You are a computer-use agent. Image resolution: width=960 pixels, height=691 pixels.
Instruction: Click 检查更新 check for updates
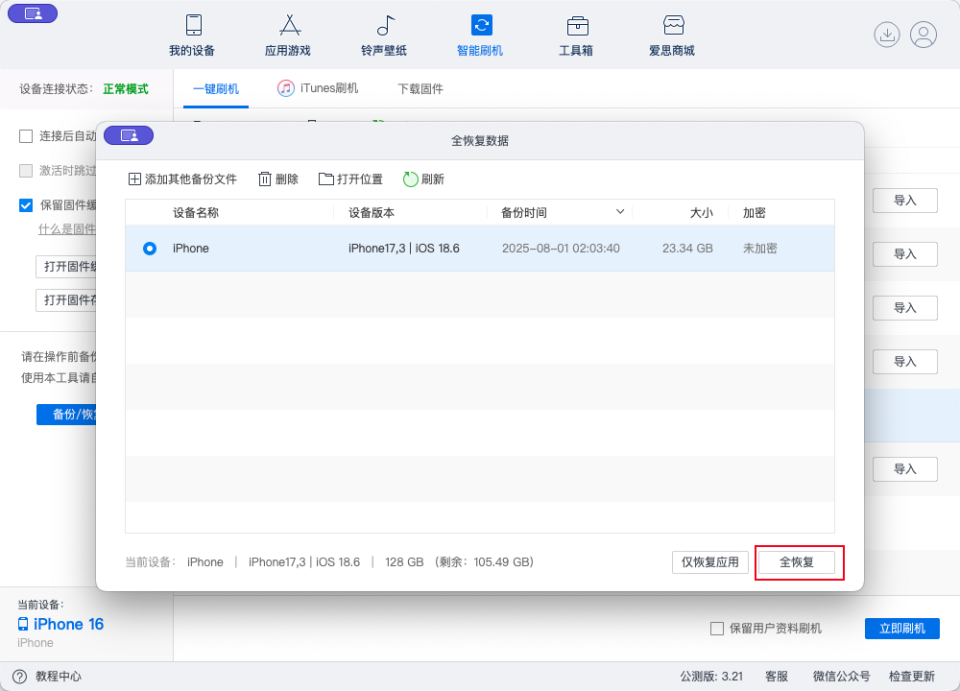pyautogui.click(x=912, y=676)
